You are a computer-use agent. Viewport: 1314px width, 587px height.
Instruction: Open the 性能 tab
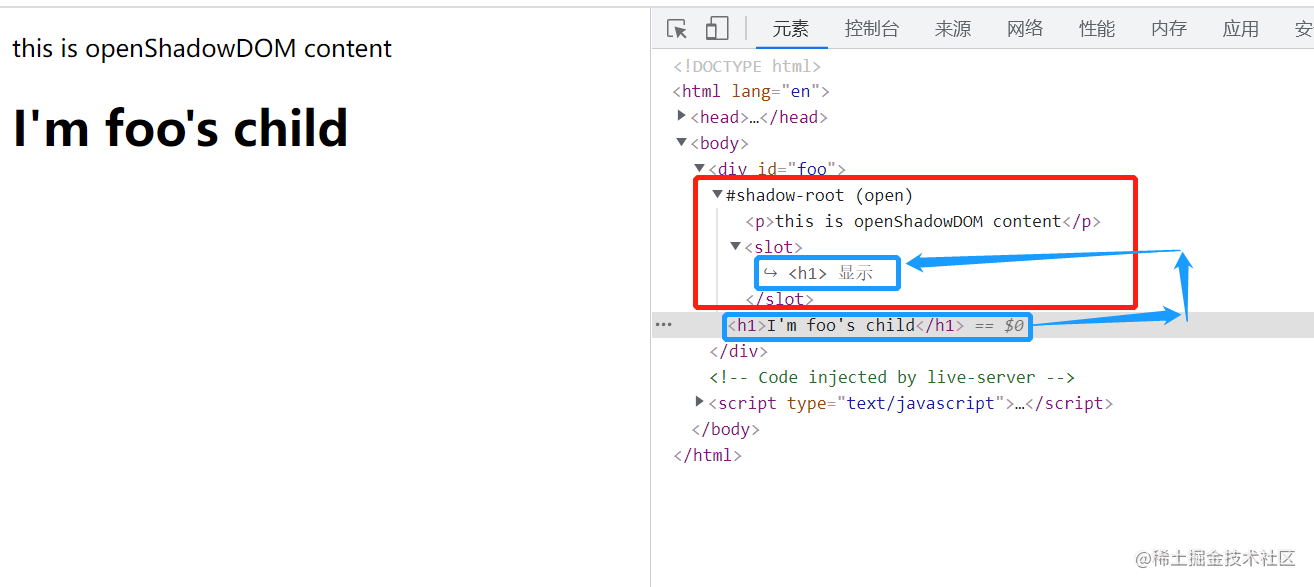pyautogui.click(x=1097, y=29)
